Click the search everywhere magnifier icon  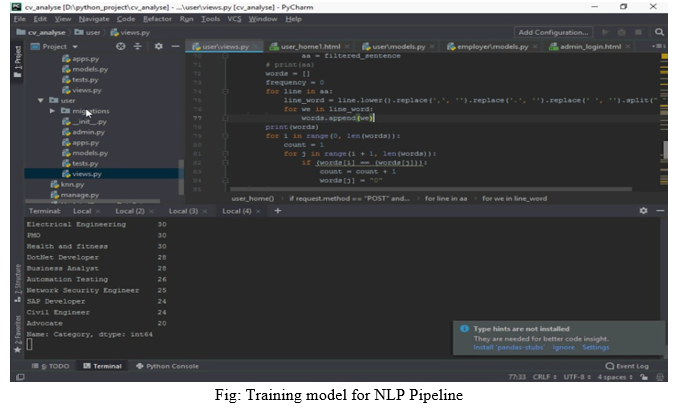pyautogui.click(x=659, y=32)
